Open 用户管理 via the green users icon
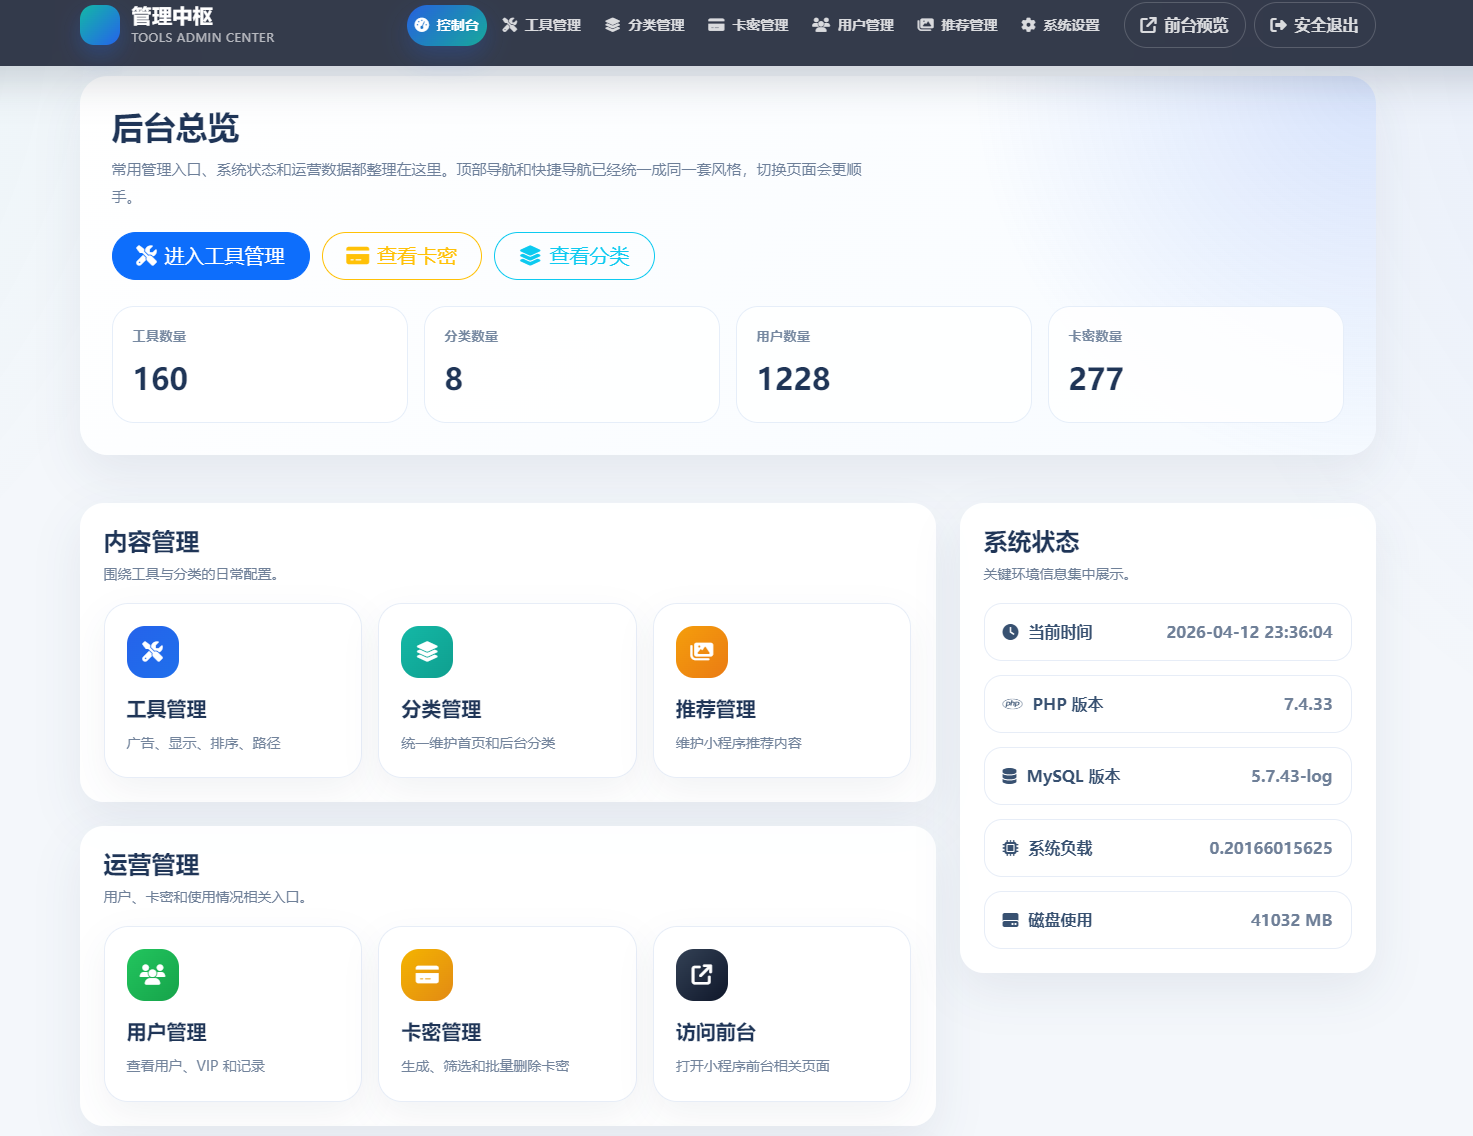The height and width of the screenshot is (1136, 1473). tap(152, 975)
